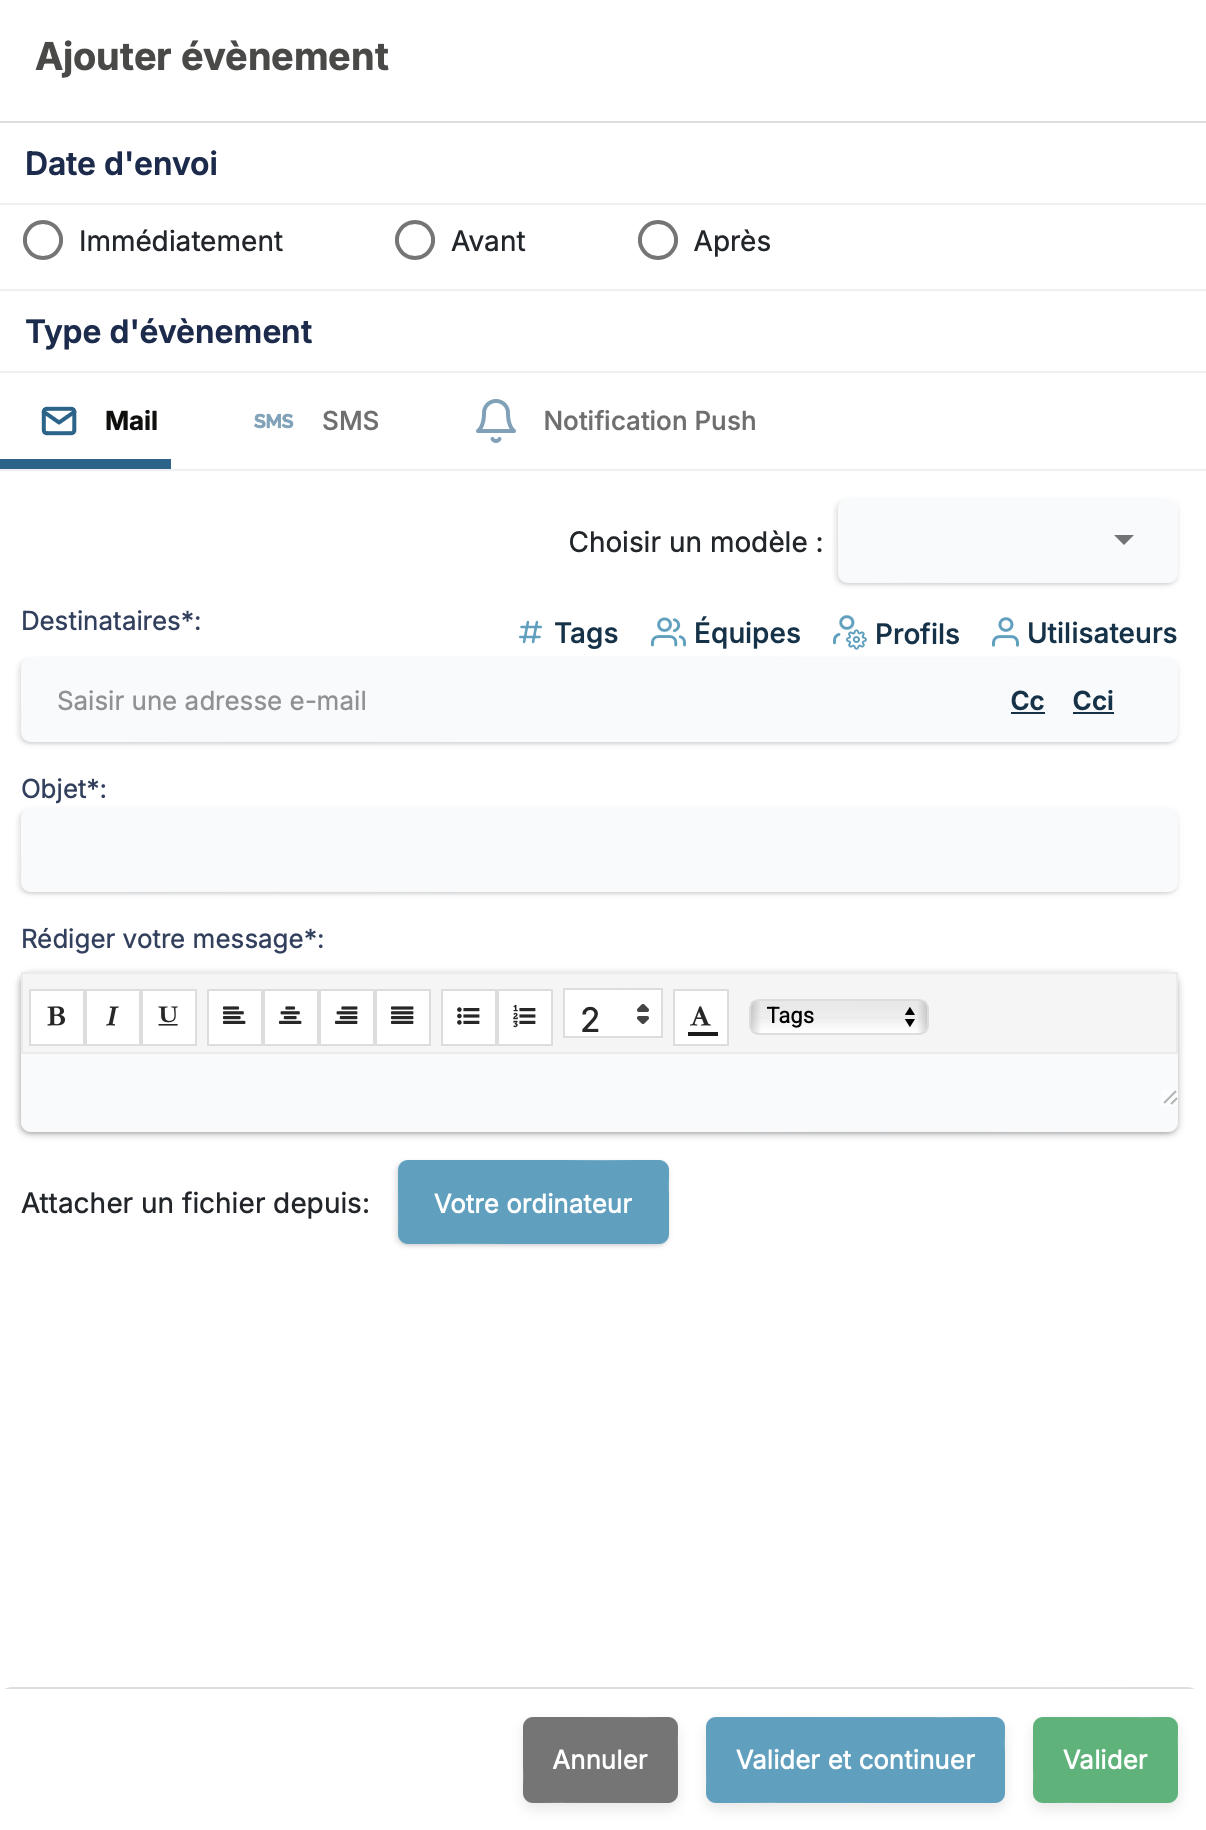Viewport: 1206px width, 1830px height.
Task: Underline the selected message text
Action: [x=169, y=1017]
